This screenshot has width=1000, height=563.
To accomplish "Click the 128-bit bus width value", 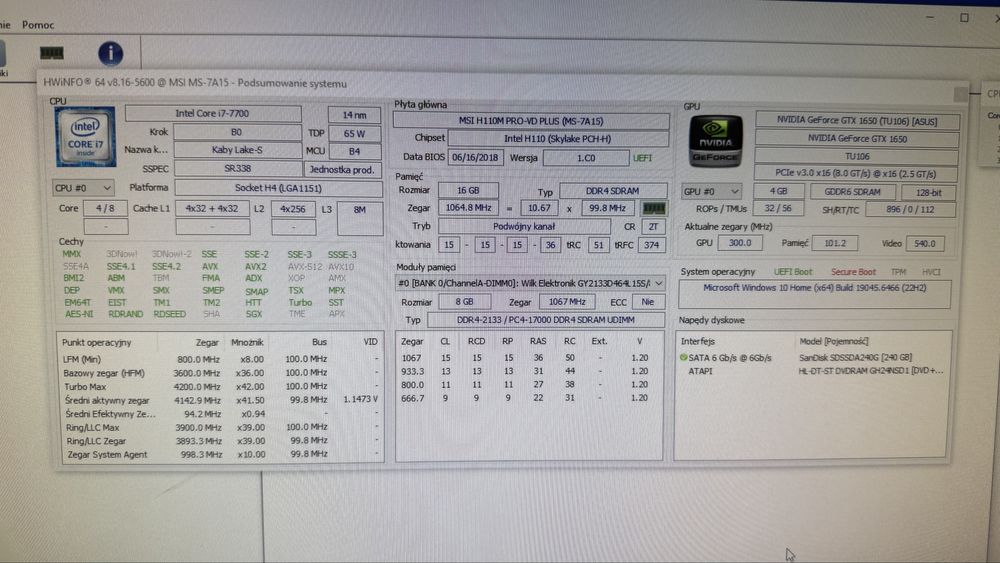I will coord(928,193).
